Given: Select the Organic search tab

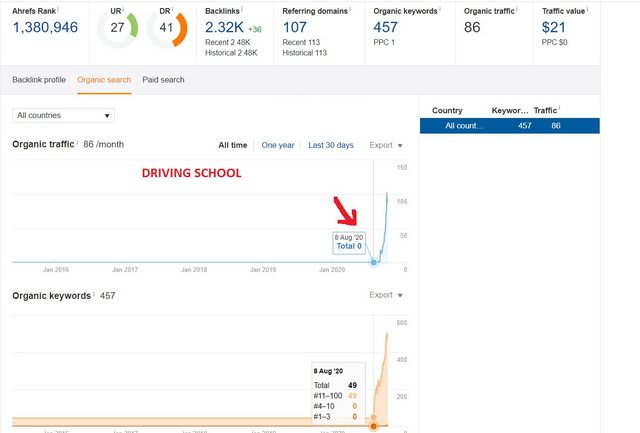Looking at the screenshot, I should tap(105, 79).
